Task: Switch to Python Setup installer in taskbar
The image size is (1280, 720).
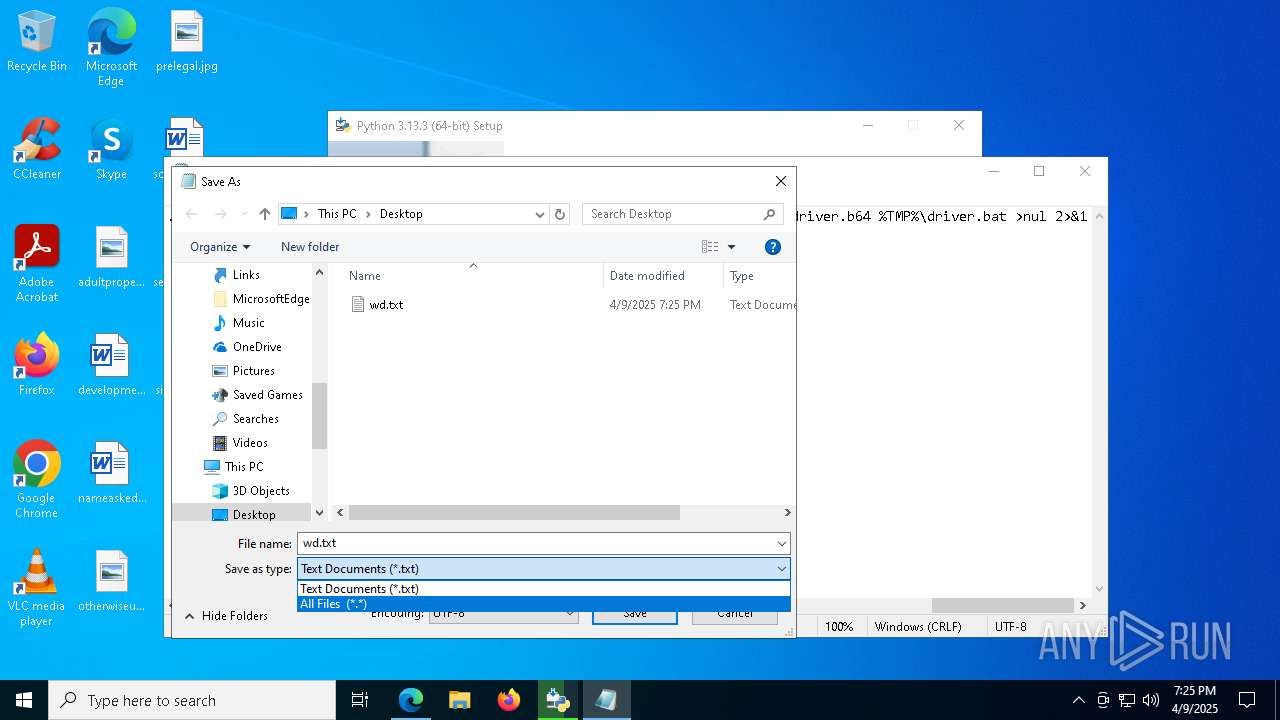Action: pos(557,700)
